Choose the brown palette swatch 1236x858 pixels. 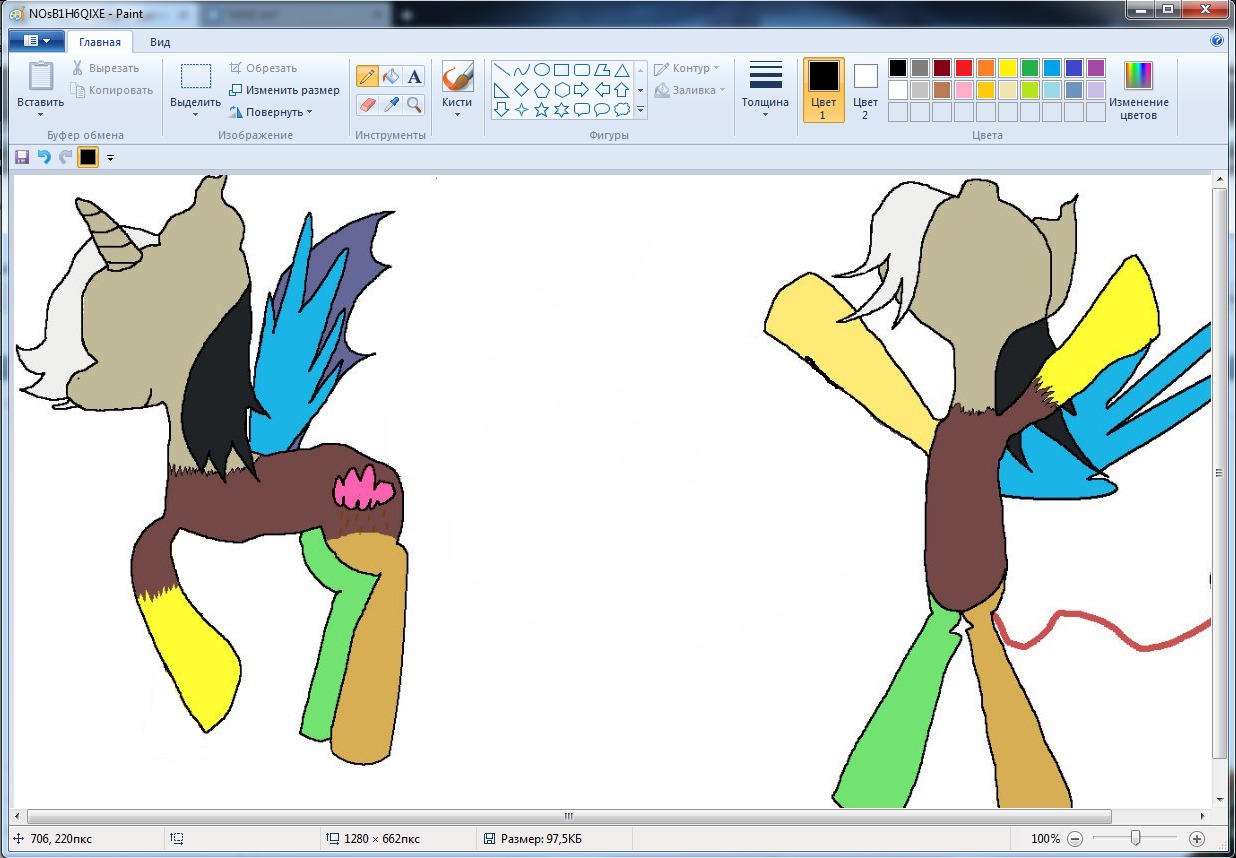click(942, 90)
